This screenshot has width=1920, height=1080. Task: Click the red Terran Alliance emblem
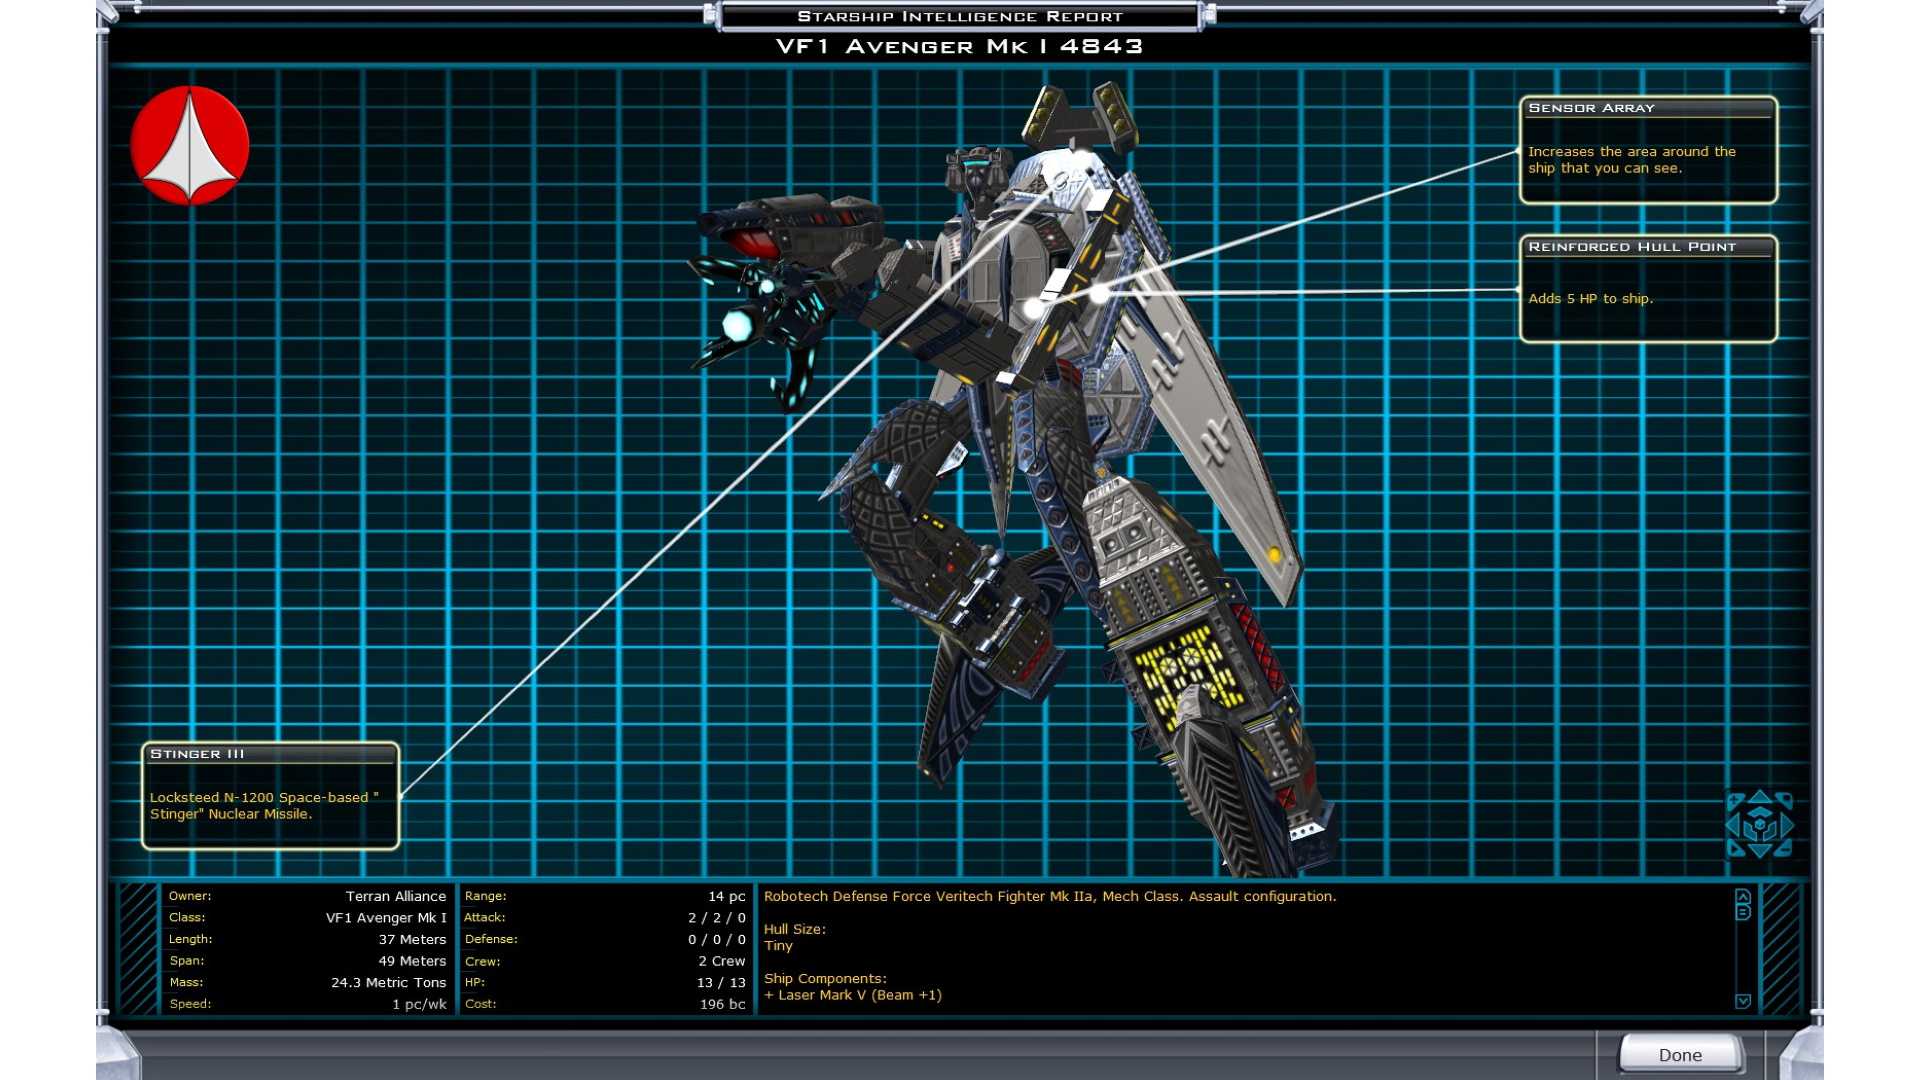[190, 145]
